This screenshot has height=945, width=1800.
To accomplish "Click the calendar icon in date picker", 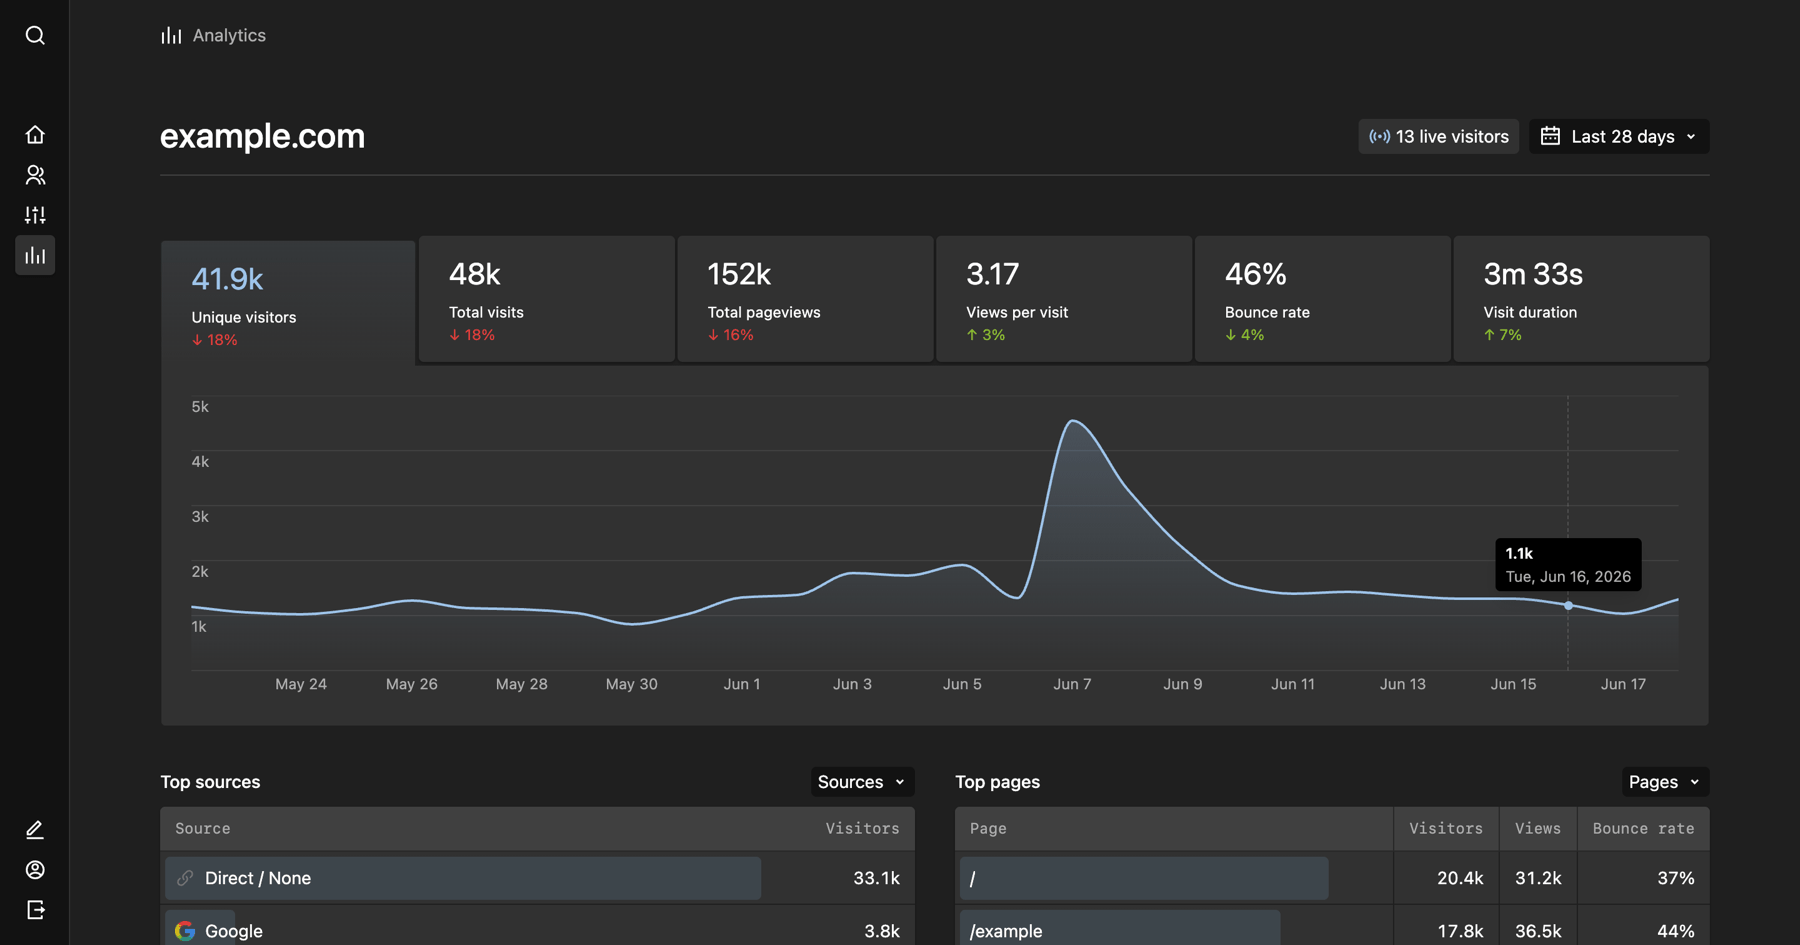I will pyautogui.click(x=1550, y=136).
